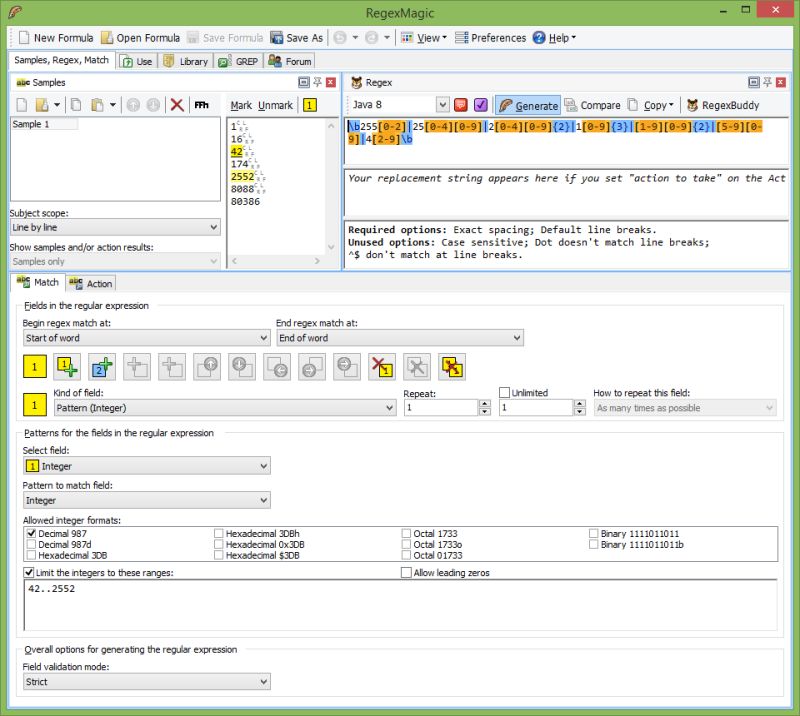Increase the Repeat value with the spinner
800x716 pixels.
point(484,403)
